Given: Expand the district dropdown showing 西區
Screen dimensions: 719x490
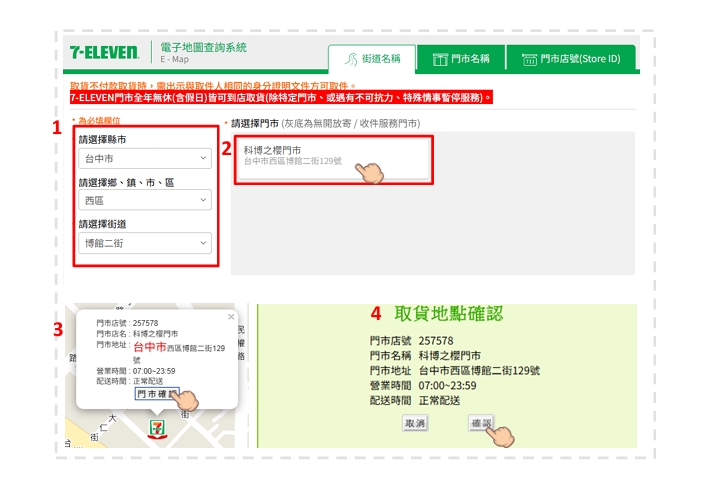Looking at the screenshot, I should [145, 201].
